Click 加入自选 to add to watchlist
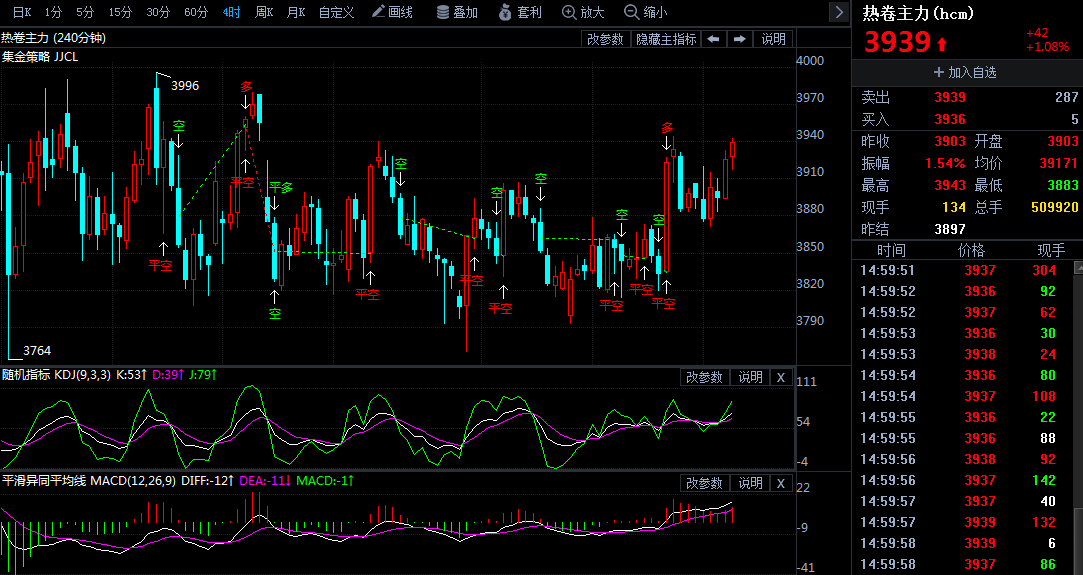Image resolution: width=1083 pixels, height=575 pixels. (x=965, y=72)
